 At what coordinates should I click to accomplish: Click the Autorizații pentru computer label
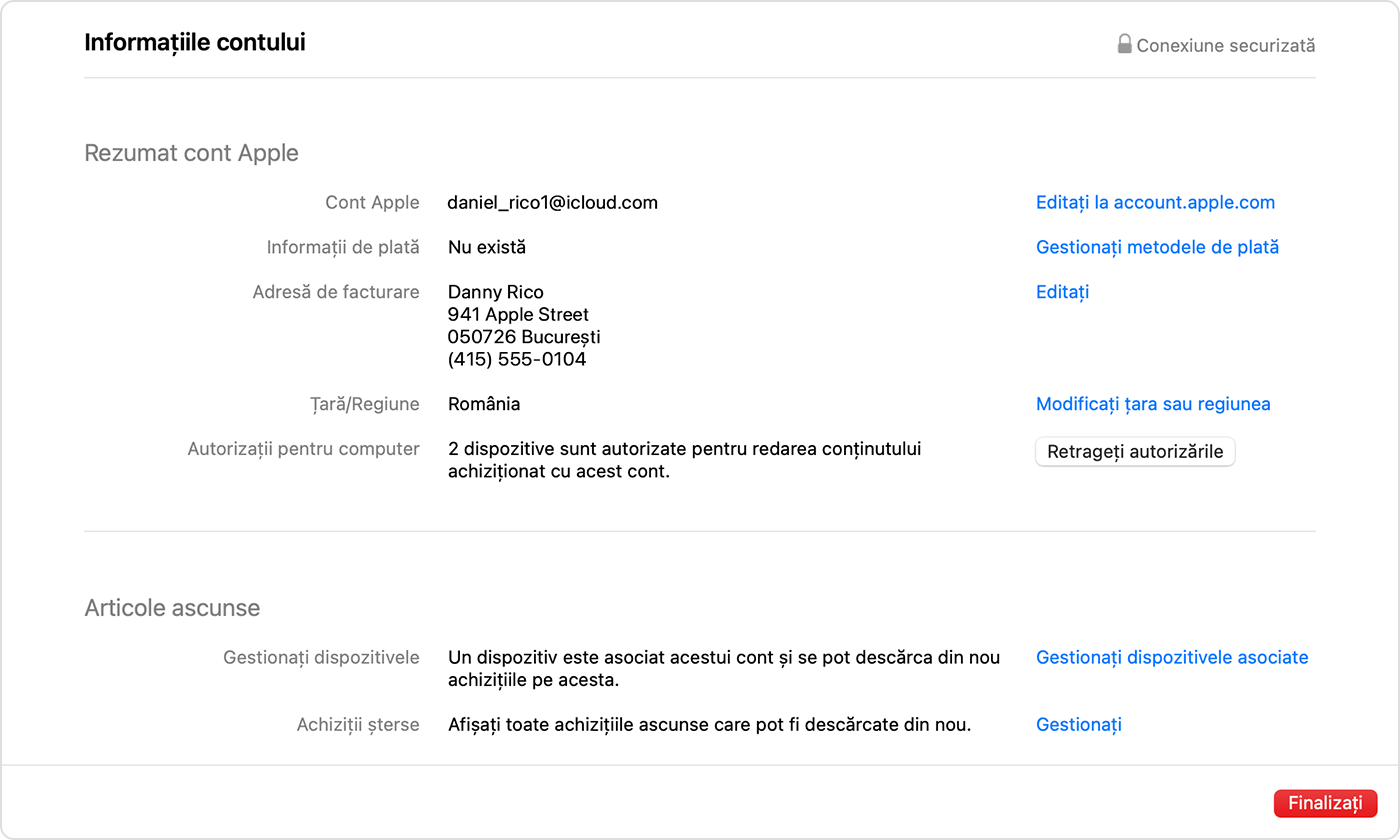click(x=304, y=449)
